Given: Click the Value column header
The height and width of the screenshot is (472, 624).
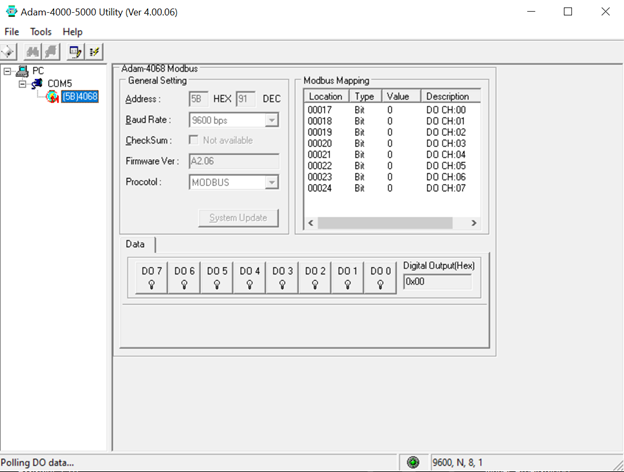Looking at the screenshot, I should click(x=401, y=96).
